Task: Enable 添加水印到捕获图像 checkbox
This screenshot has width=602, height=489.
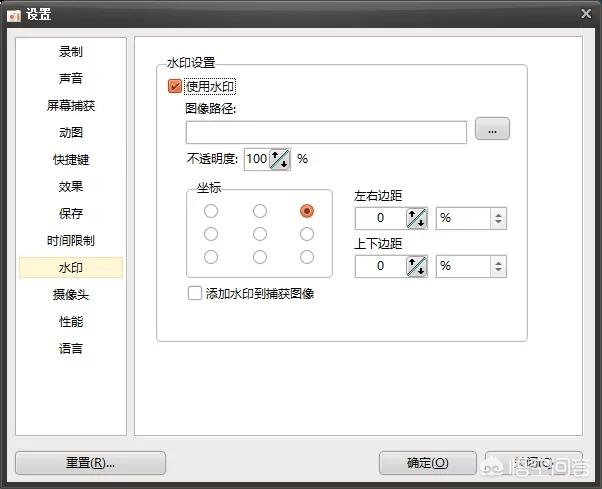Action: (195, 294)
